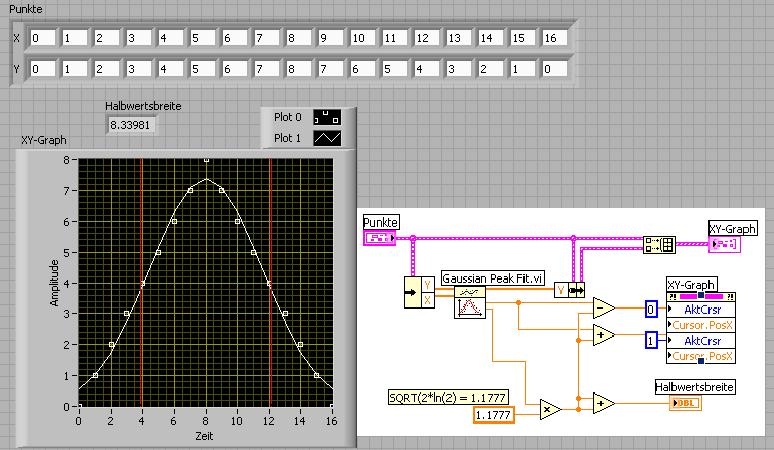Screen dimensions: 774x450
Task: Click the Gaussian Peak Fit VI icon
Action: point(469,302)
